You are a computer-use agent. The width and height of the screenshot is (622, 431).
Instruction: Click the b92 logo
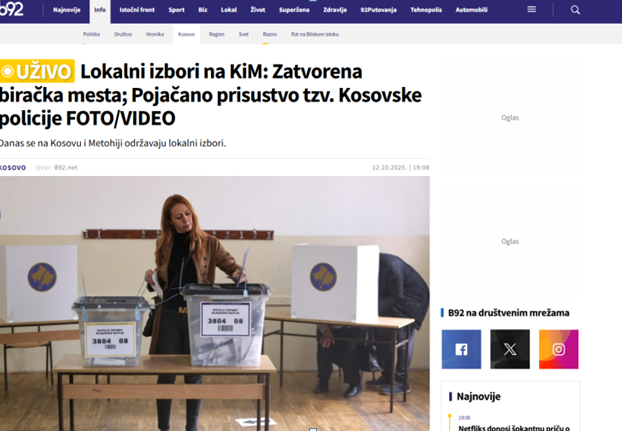tap(12, 9)
